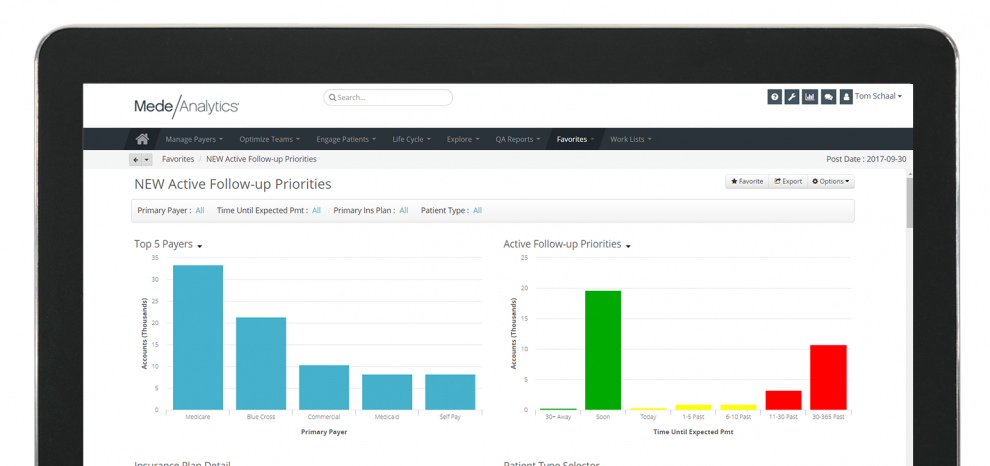Change Primary Ins Plan All link
Viewport: 990px width, 466px height.
[x=403, y=211]
